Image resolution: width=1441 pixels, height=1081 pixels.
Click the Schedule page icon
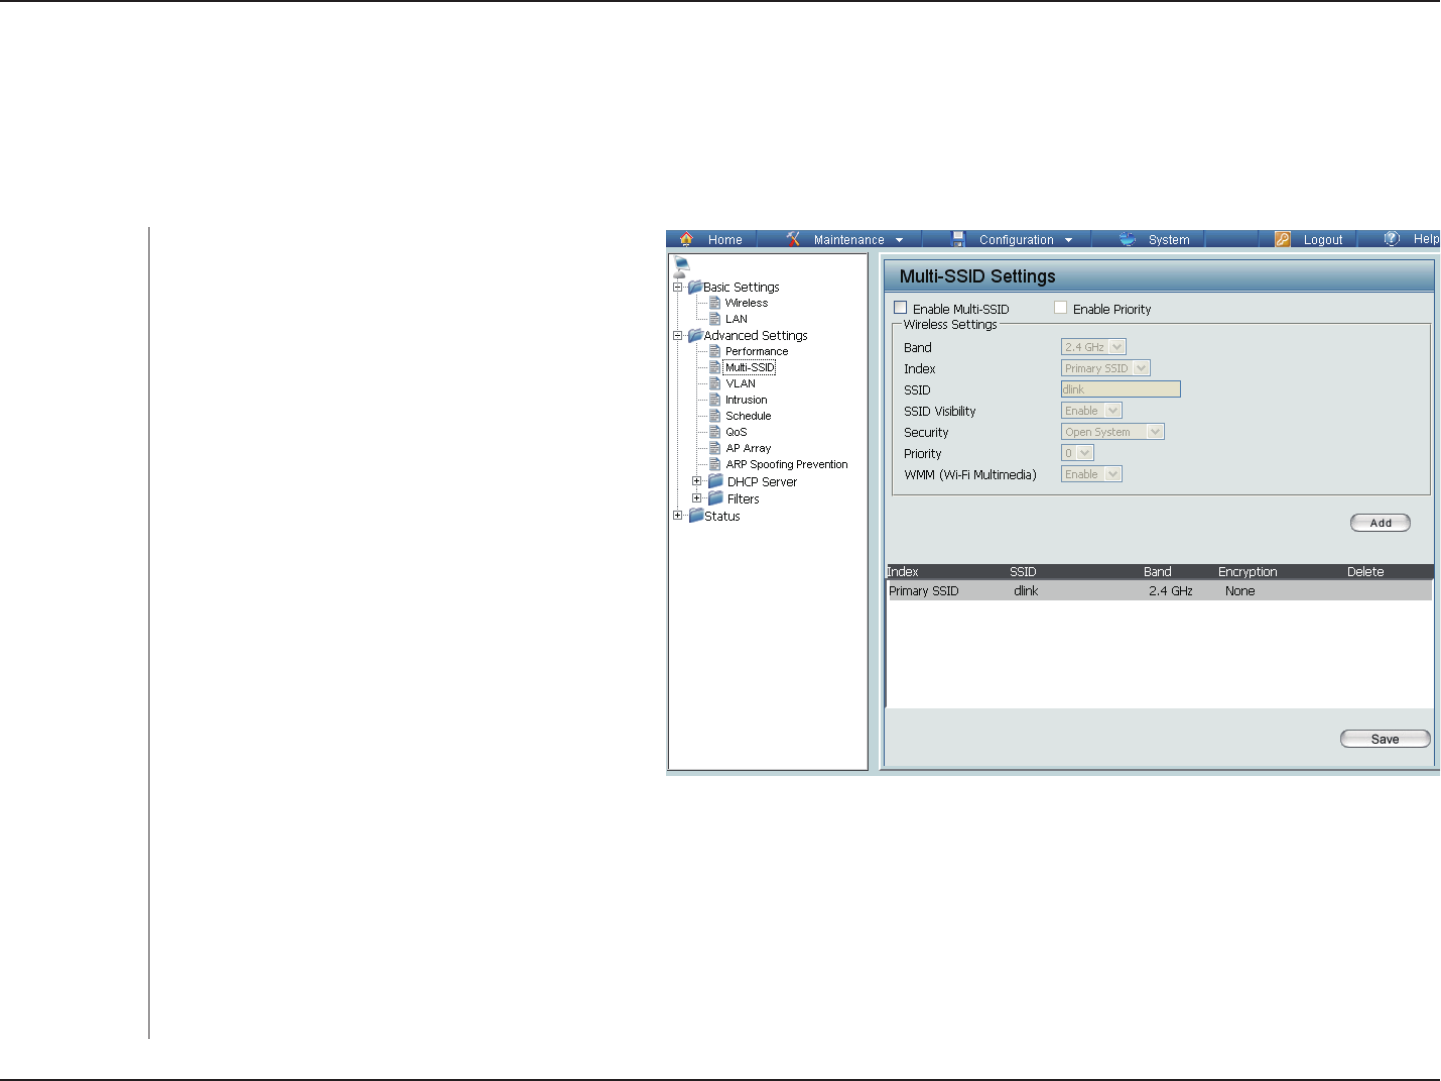715,416
